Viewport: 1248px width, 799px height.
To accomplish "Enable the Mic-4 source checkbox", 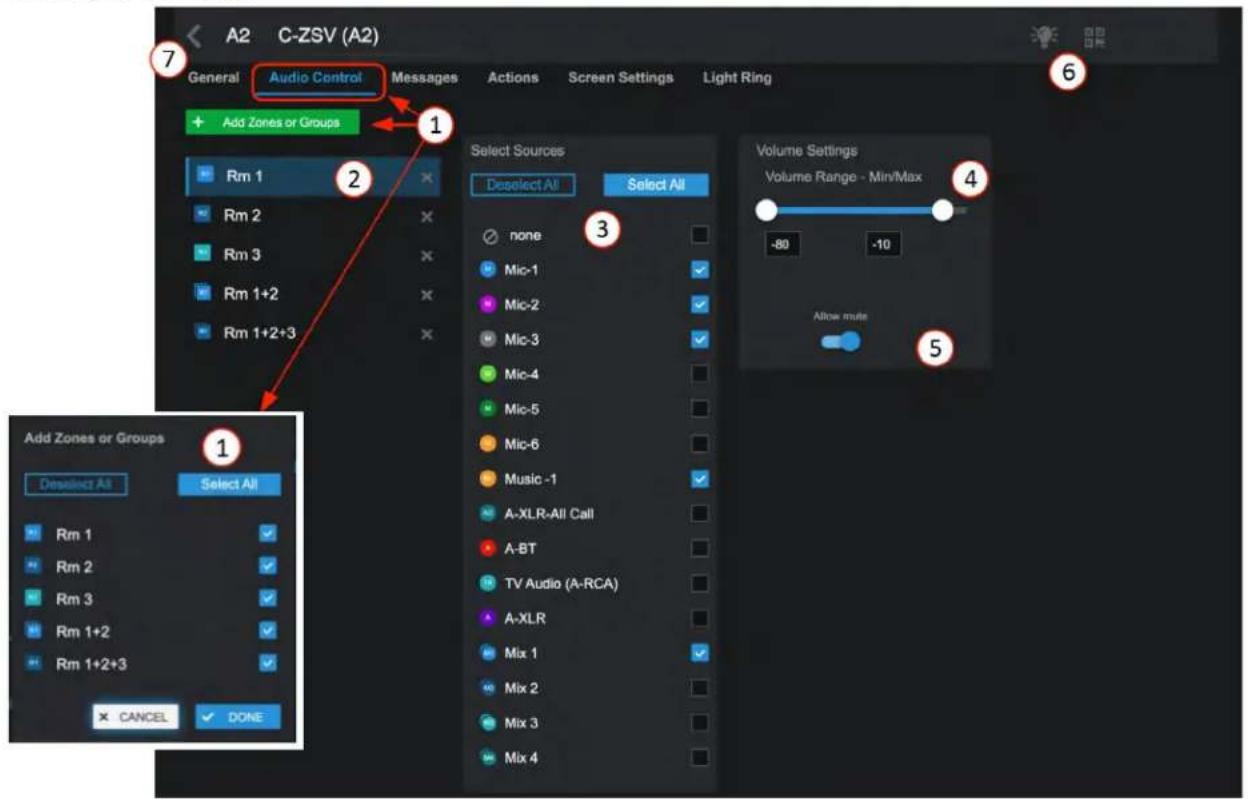I will coord(700,374).
